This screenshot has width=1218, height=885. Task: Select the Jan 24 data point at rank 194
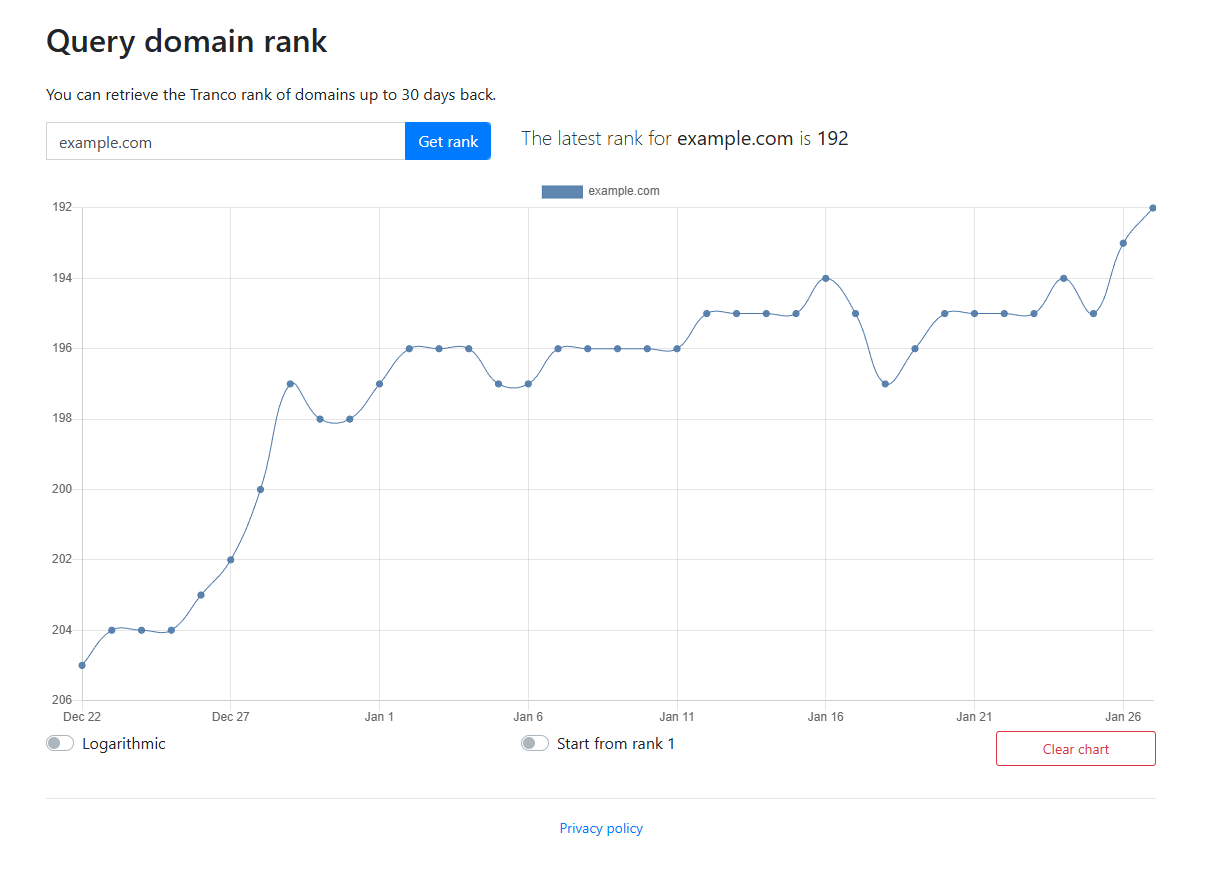1064,278
